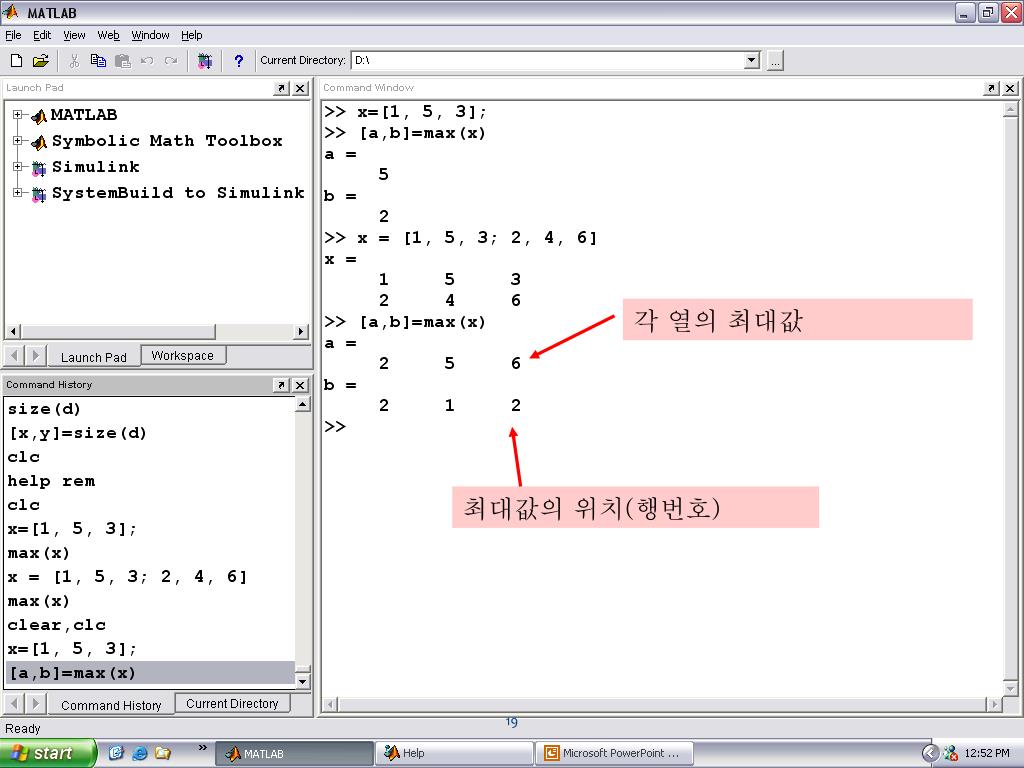Open the Web menu

pos(108,35)
